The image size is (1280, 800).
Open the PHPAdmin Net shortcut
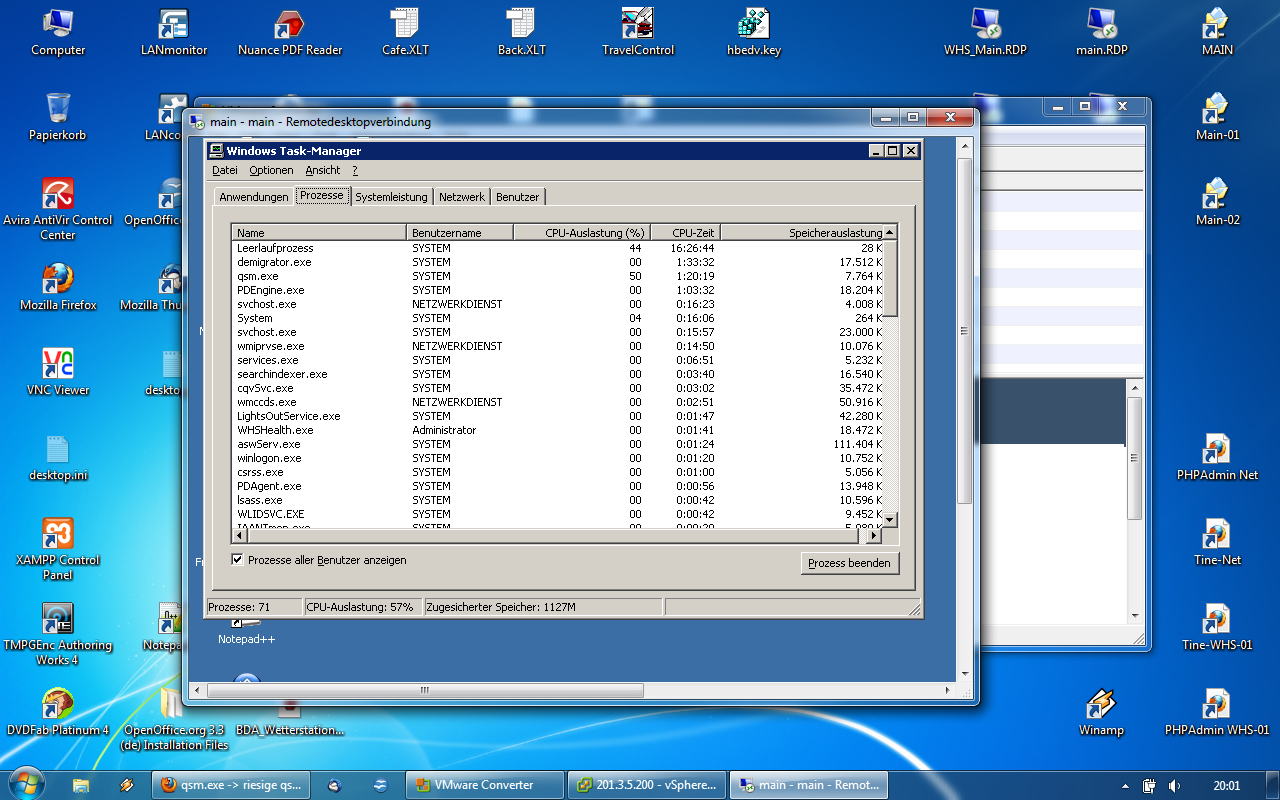pyautogui.click(x=1217, y=457)
